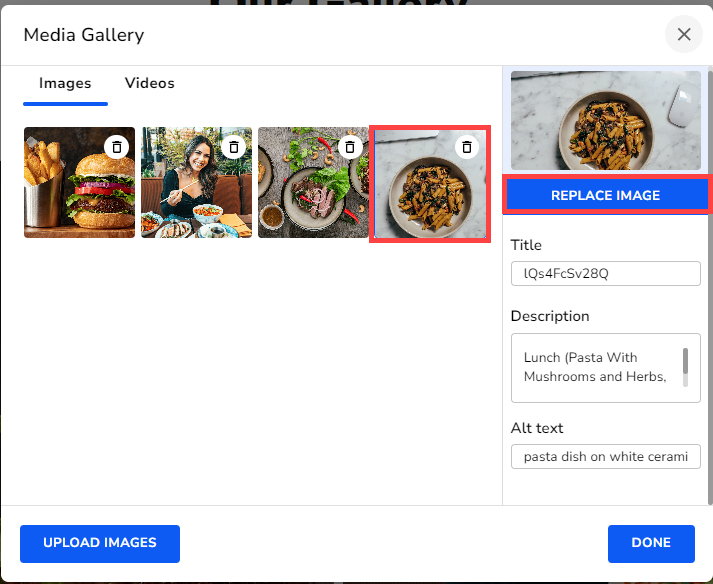Delete the burger and fries image
Image resolution: width=713 pixels, height=584 pixels.
point(117,147)
